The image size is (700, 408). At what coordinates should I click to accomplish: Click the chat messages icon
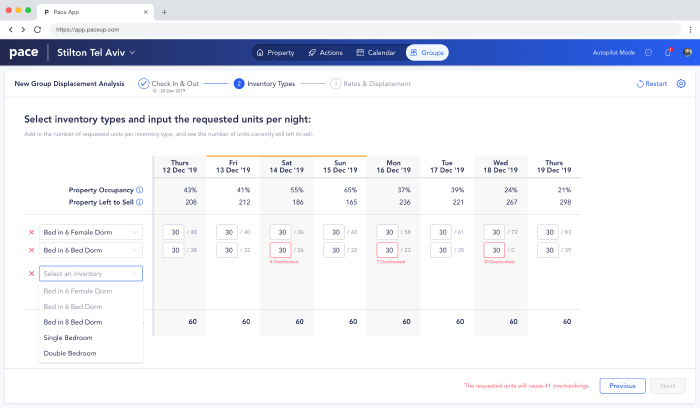tap(649, 52)
